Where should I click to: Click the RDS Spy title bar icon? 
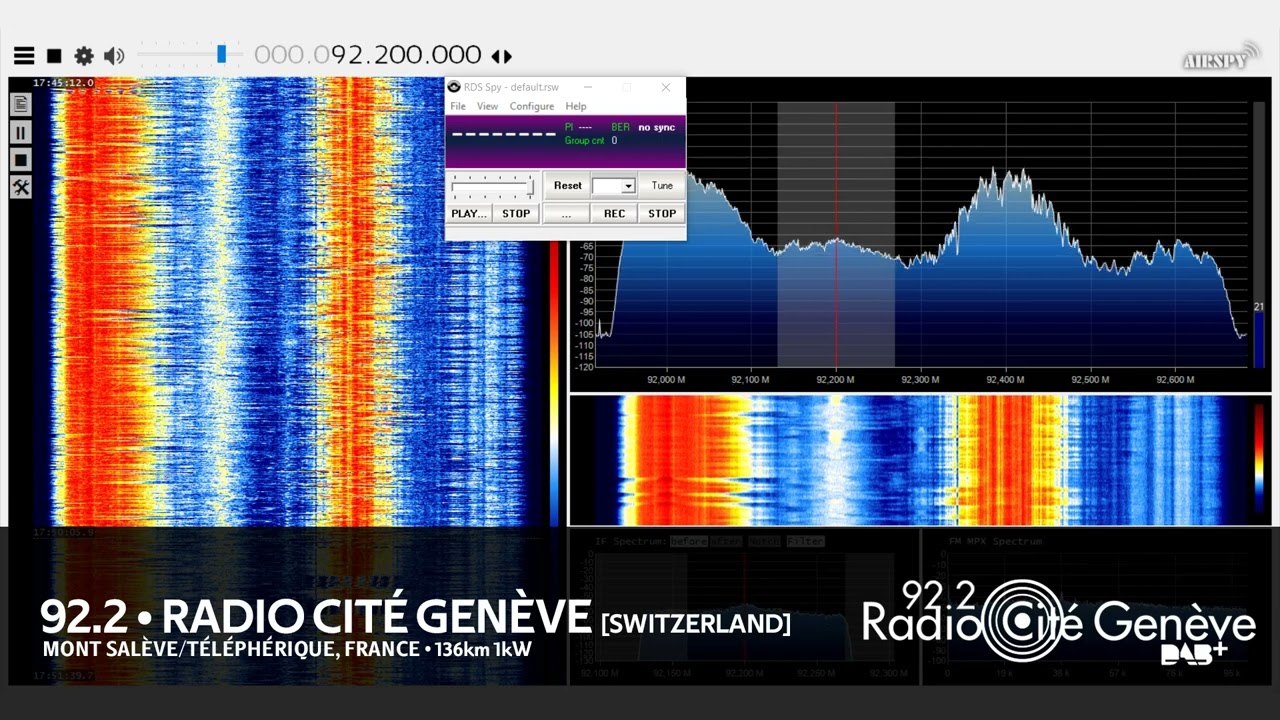point(454,87)
